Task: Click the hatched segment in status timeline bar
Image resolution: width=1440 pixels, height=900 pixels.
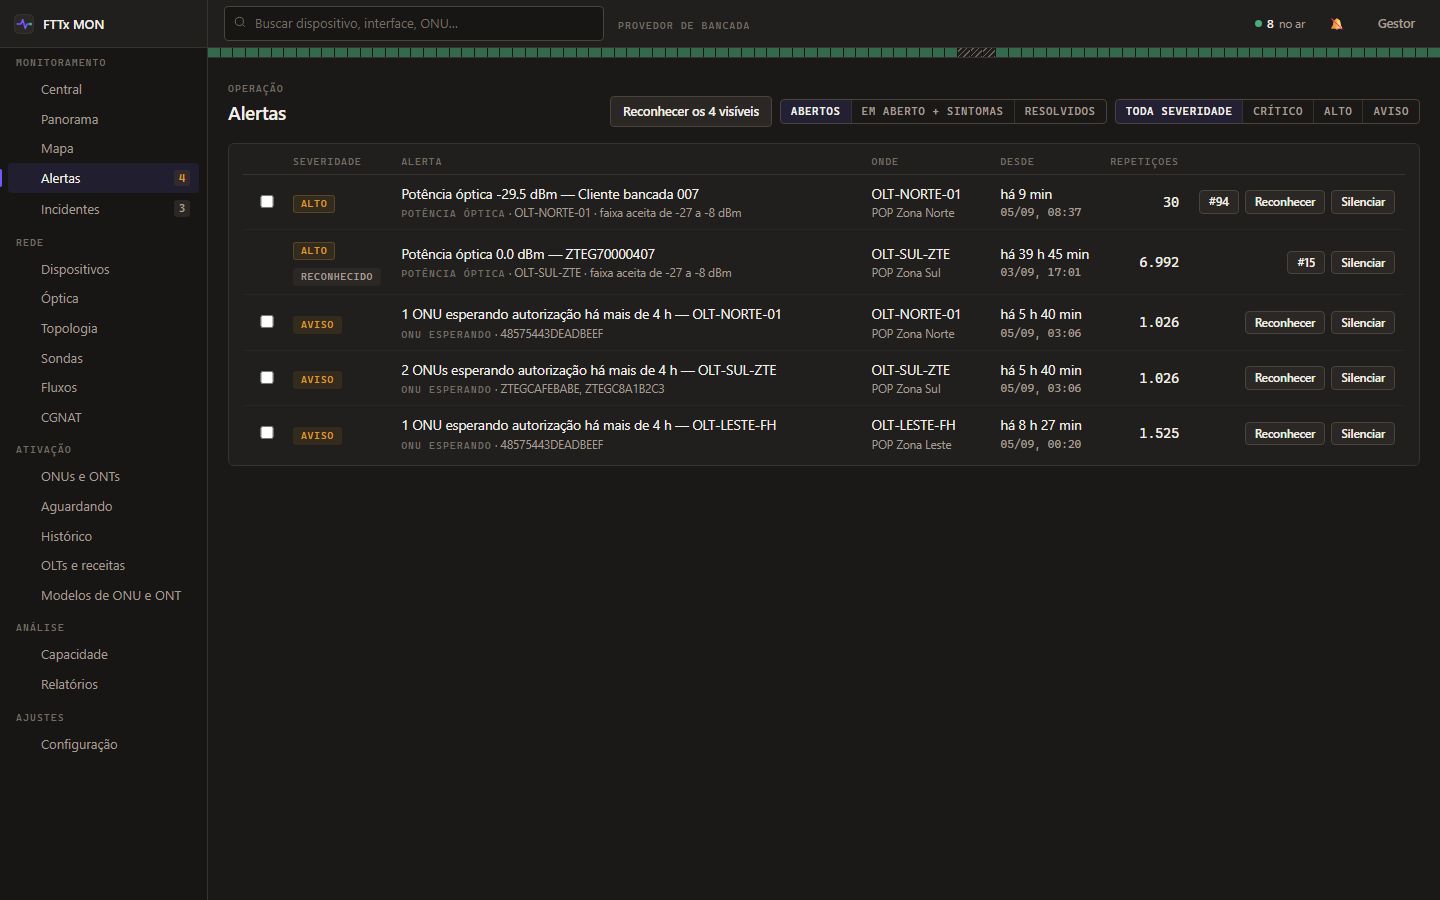Action: 976,52
